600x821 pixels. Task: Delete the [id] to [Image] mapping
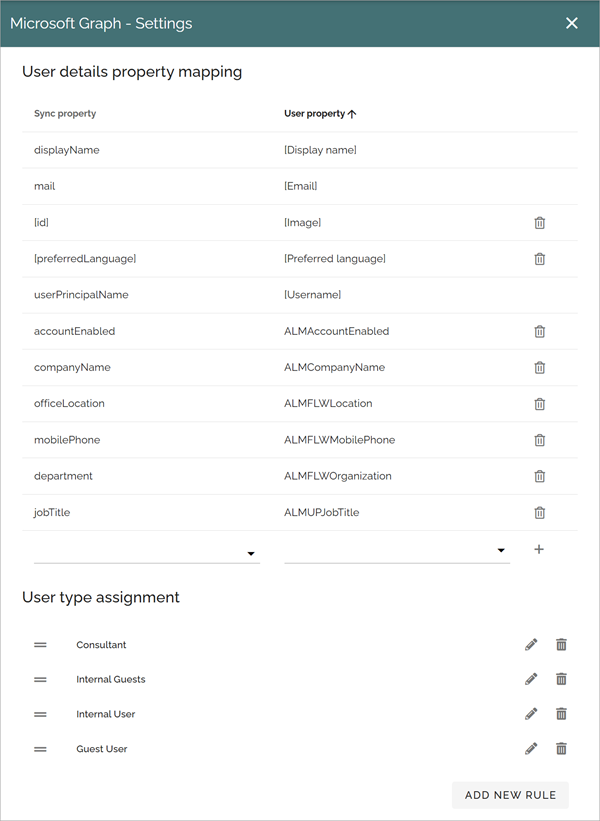[539, 223]
